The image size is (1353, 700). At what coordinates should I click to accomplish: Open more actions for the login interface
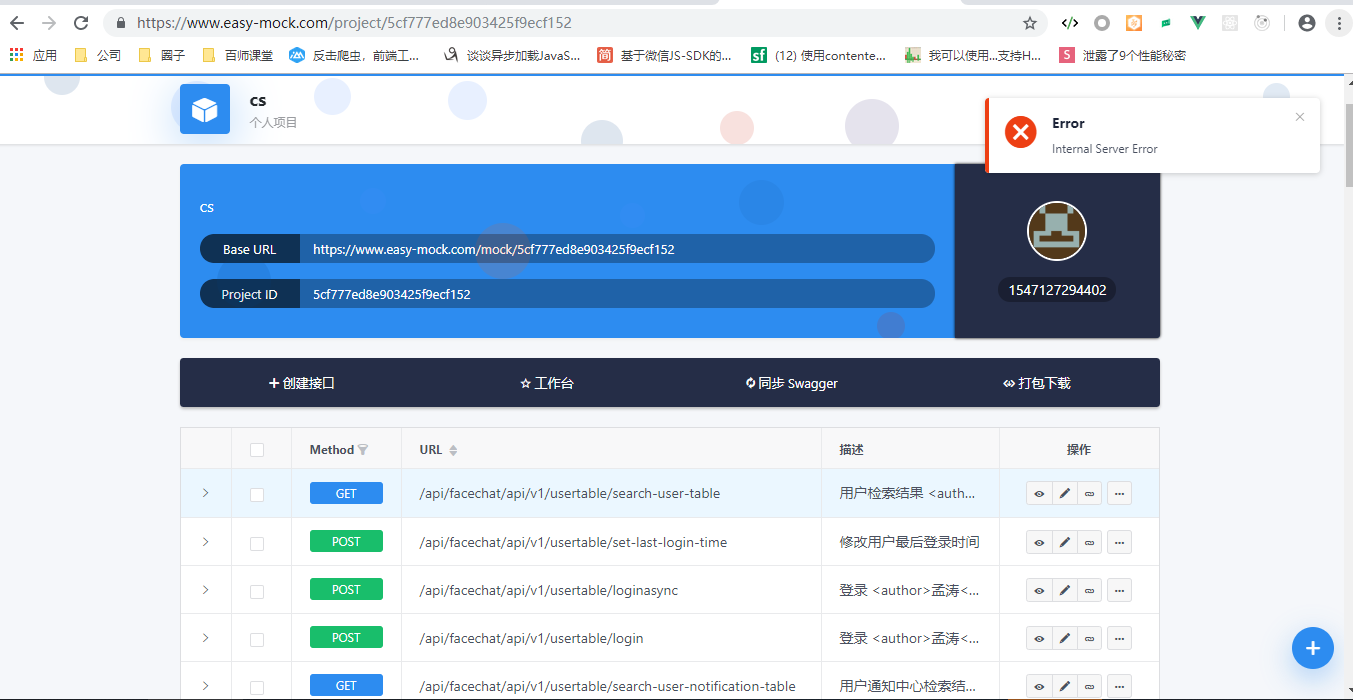pyautogui.click(x=1119, y=637)
